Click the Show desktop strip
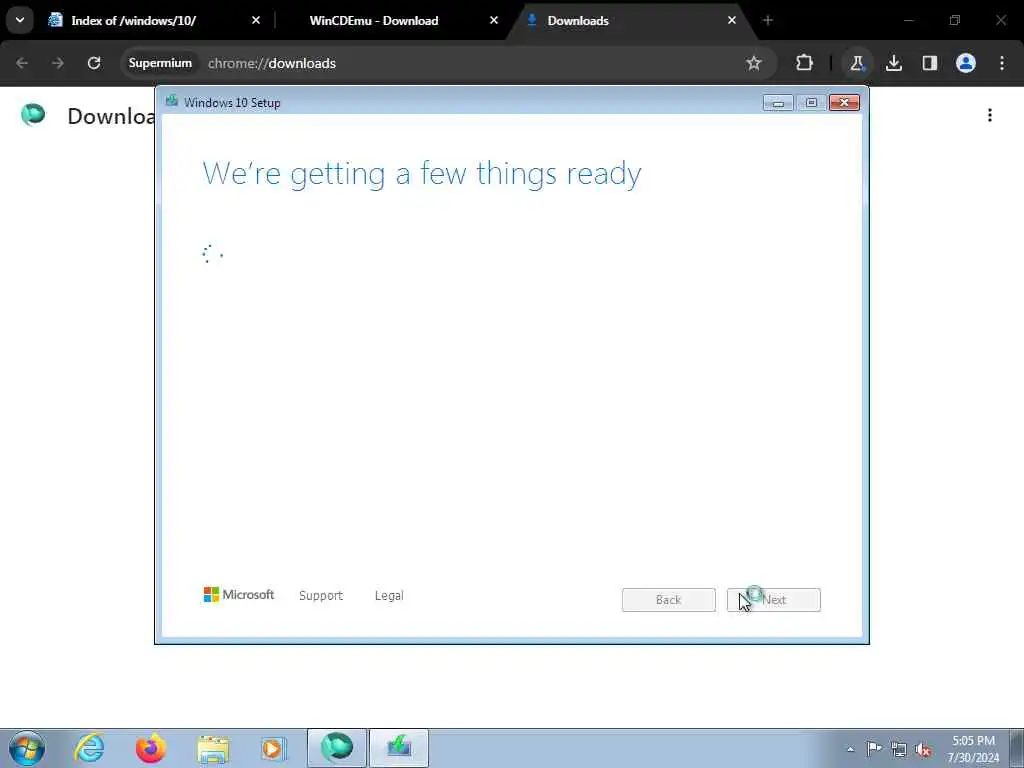 pyautogui.click(x=1017, y=748)
